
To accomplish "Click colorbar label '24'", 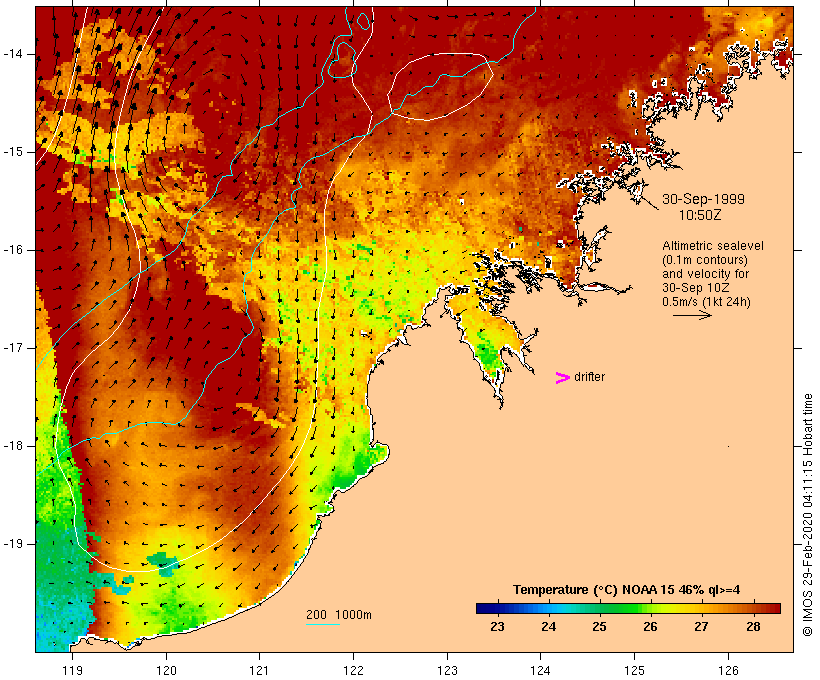I will (x=548, y=627).
